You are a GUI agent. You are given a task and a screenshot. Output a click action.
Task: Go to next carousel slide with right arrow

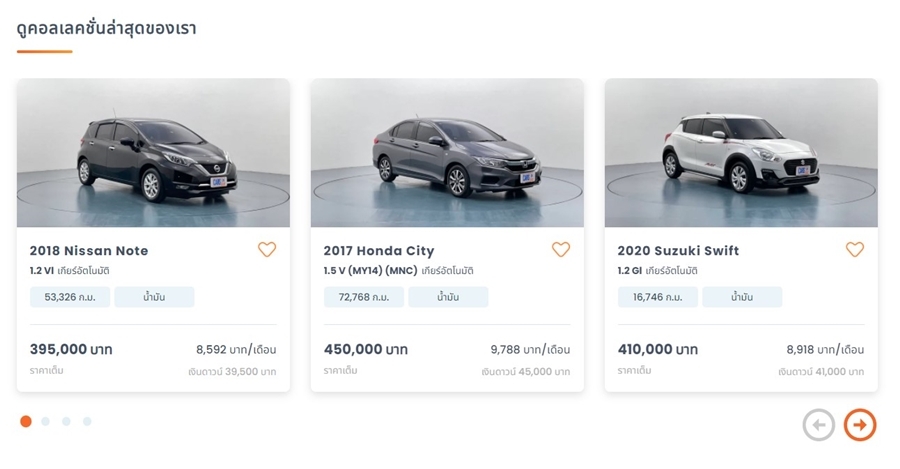click(860, 425)
